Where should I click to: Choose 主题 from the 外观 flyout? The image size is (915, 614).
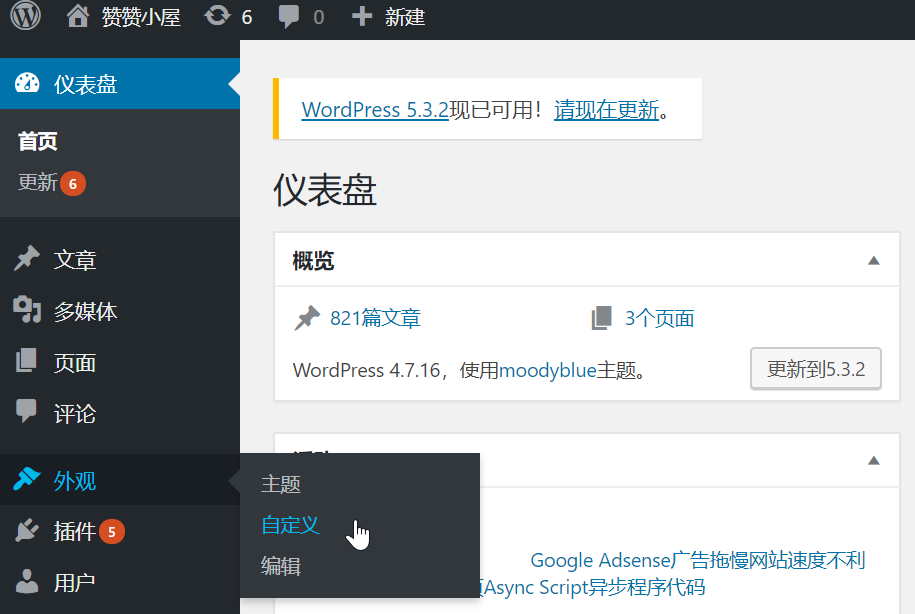(x=281, y=484)
